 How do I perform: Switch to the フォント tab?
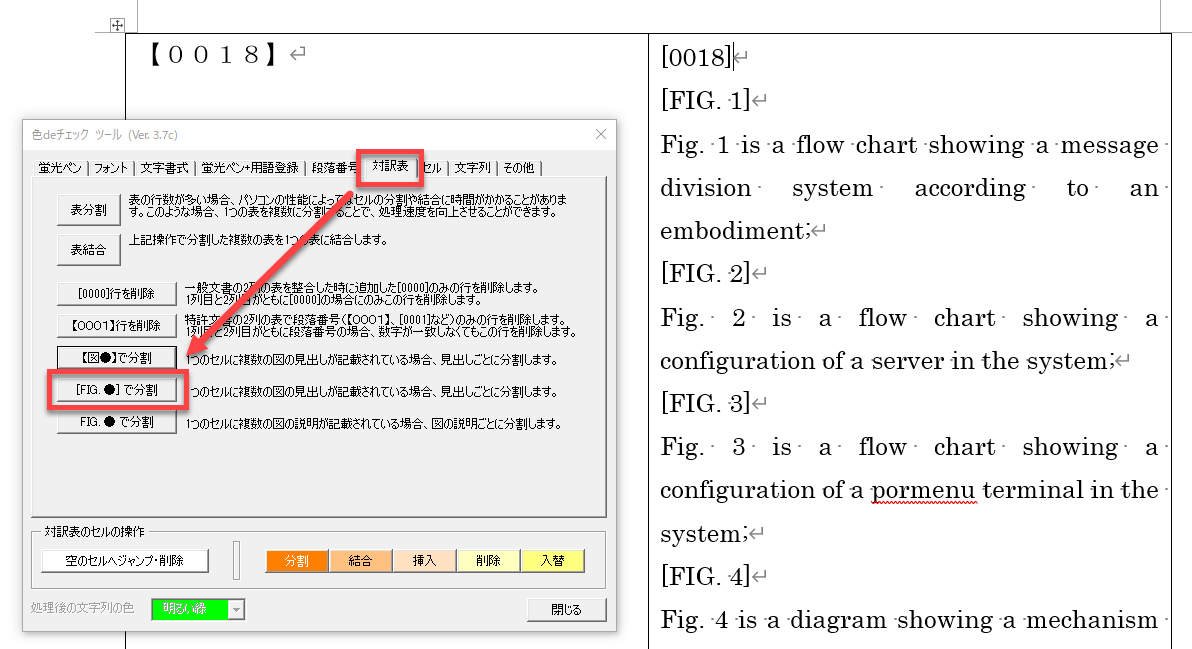(111, 168)
